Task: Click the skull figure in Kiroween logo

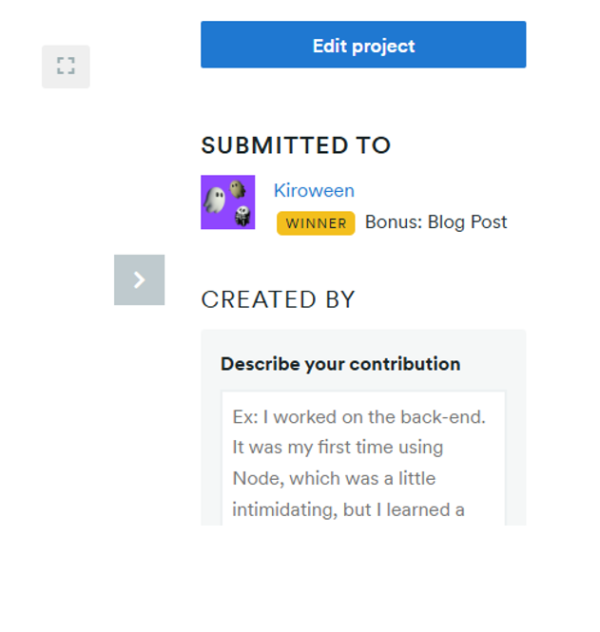Action: (241, 214)
